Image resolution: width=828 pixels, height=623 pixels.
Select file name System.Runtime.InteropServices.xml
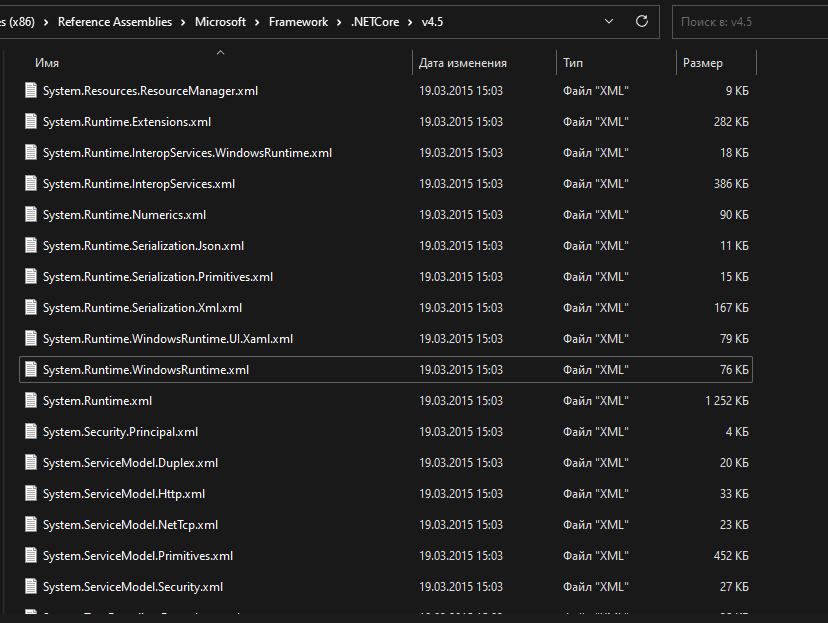pos(139,184)
